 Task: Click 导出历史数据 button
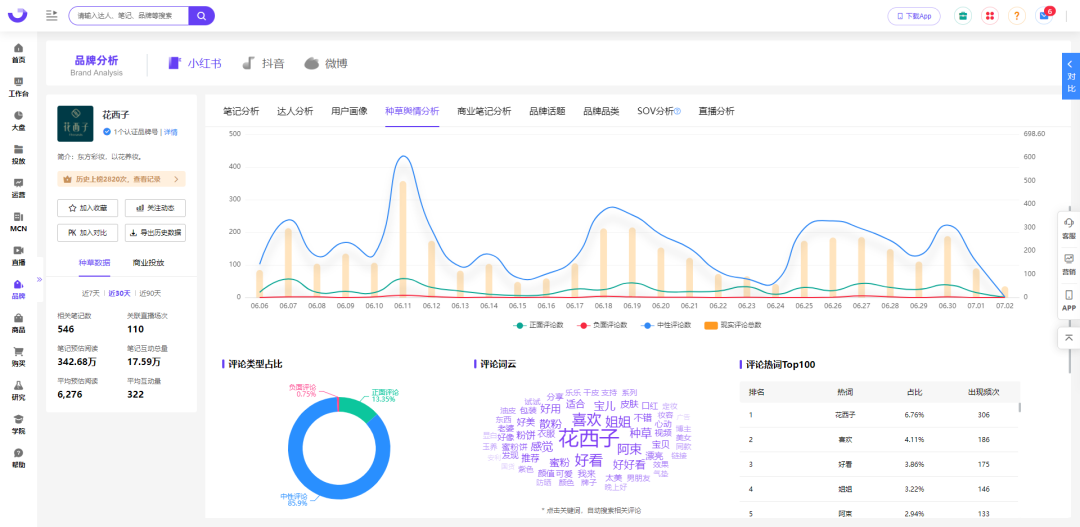(x=155, y=233)
